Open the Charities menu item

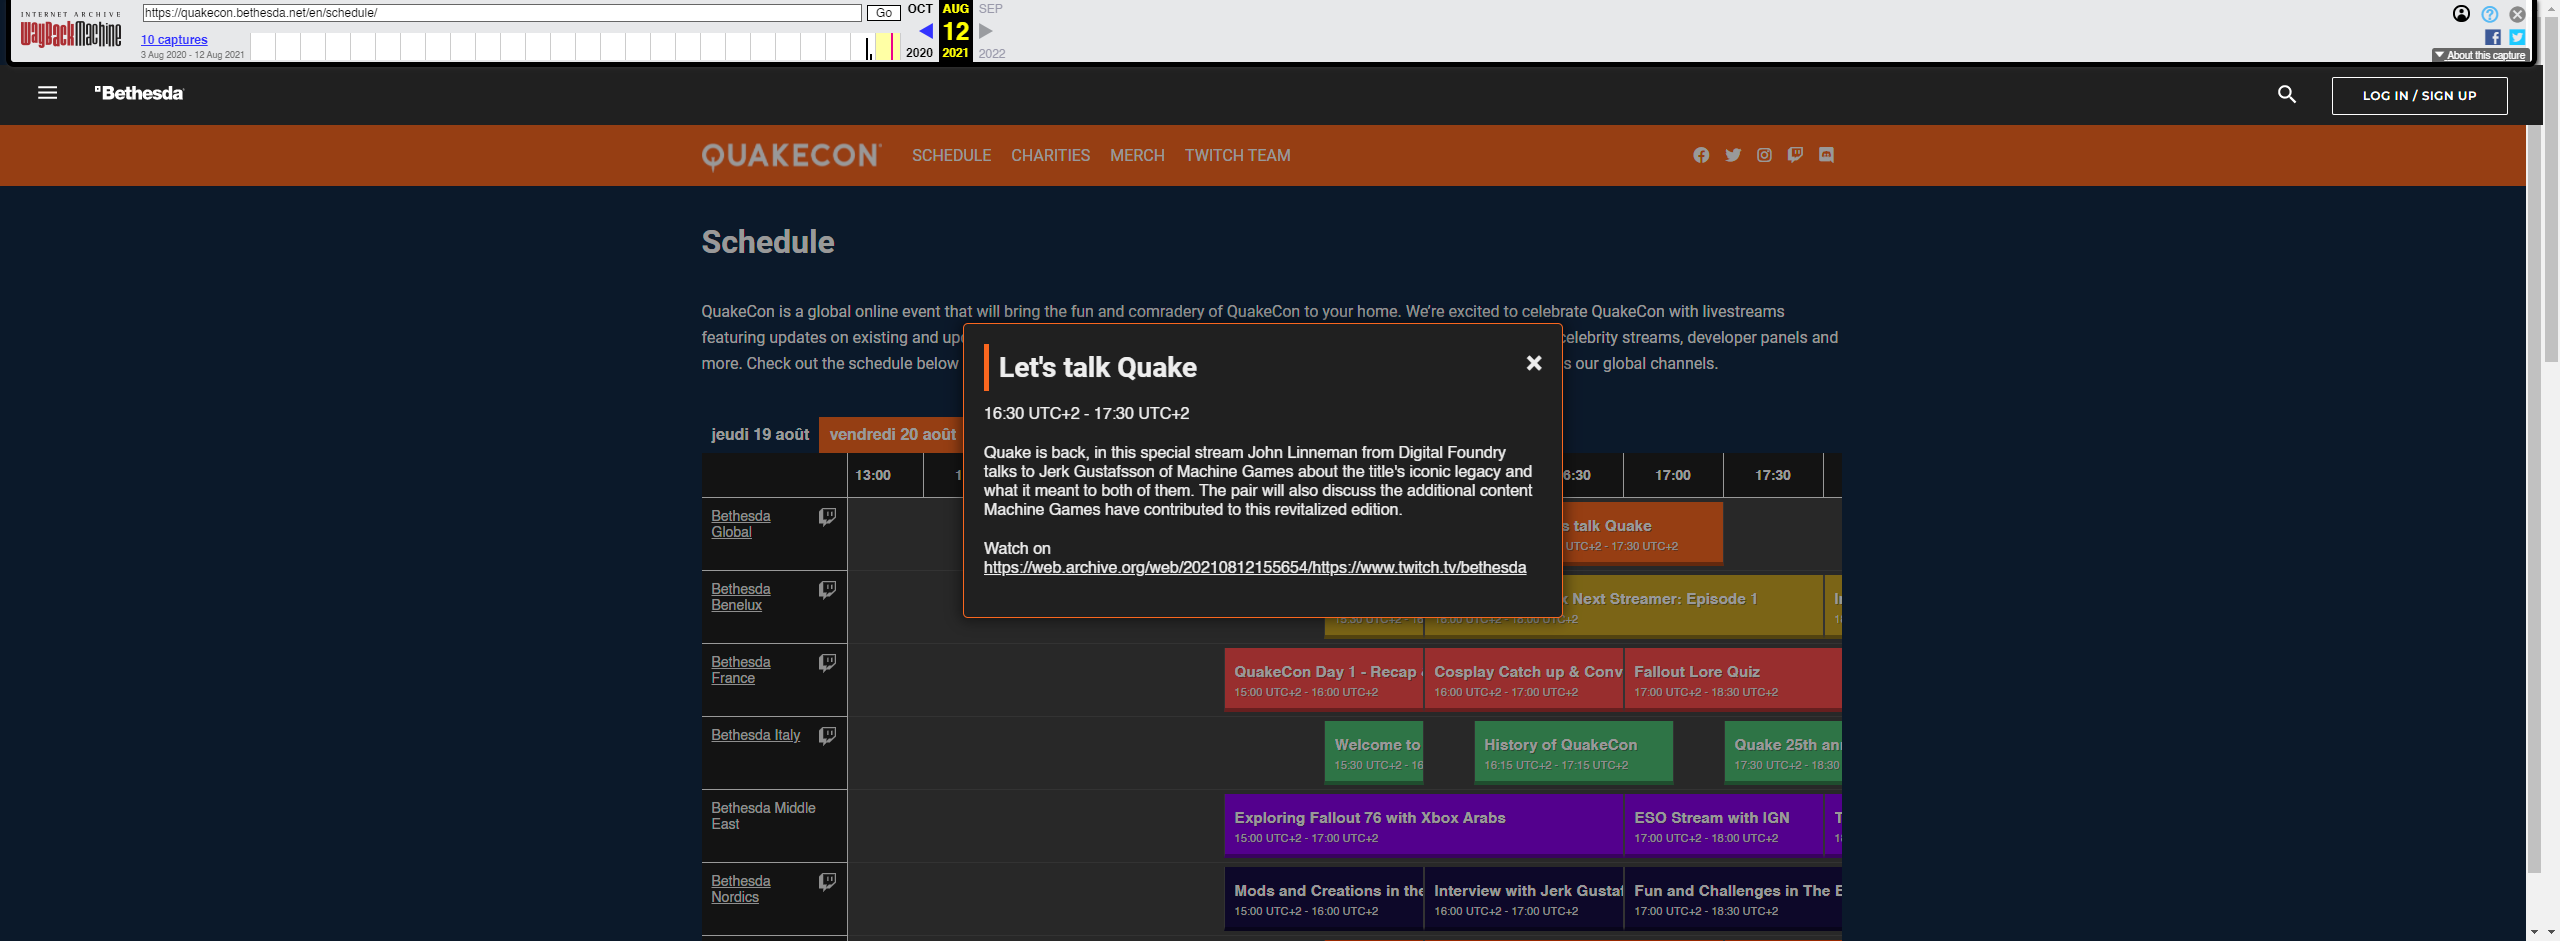click(x=1050, y=156)
